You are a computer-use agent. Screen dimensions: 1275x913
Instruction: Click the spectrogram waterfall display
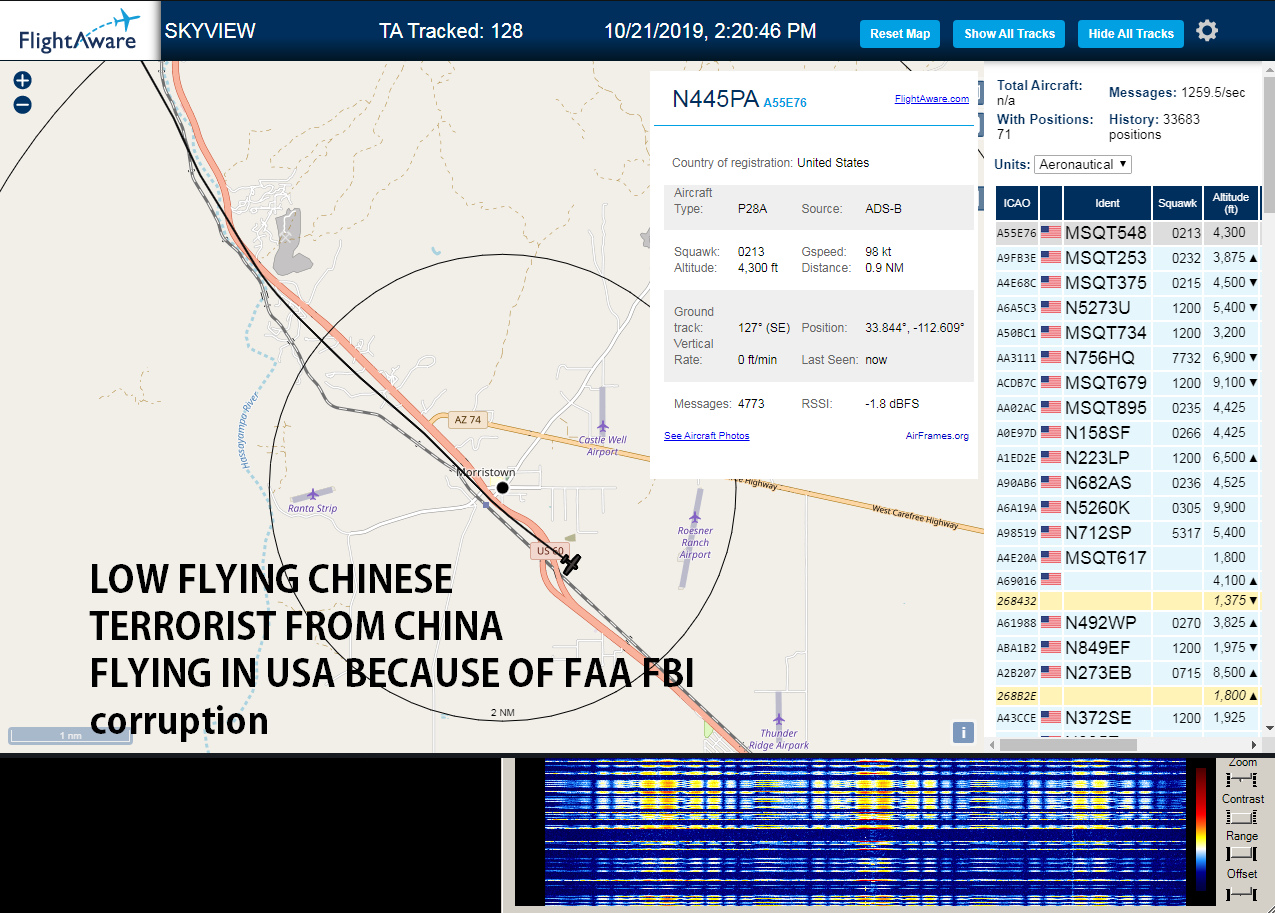coord(866,833)
